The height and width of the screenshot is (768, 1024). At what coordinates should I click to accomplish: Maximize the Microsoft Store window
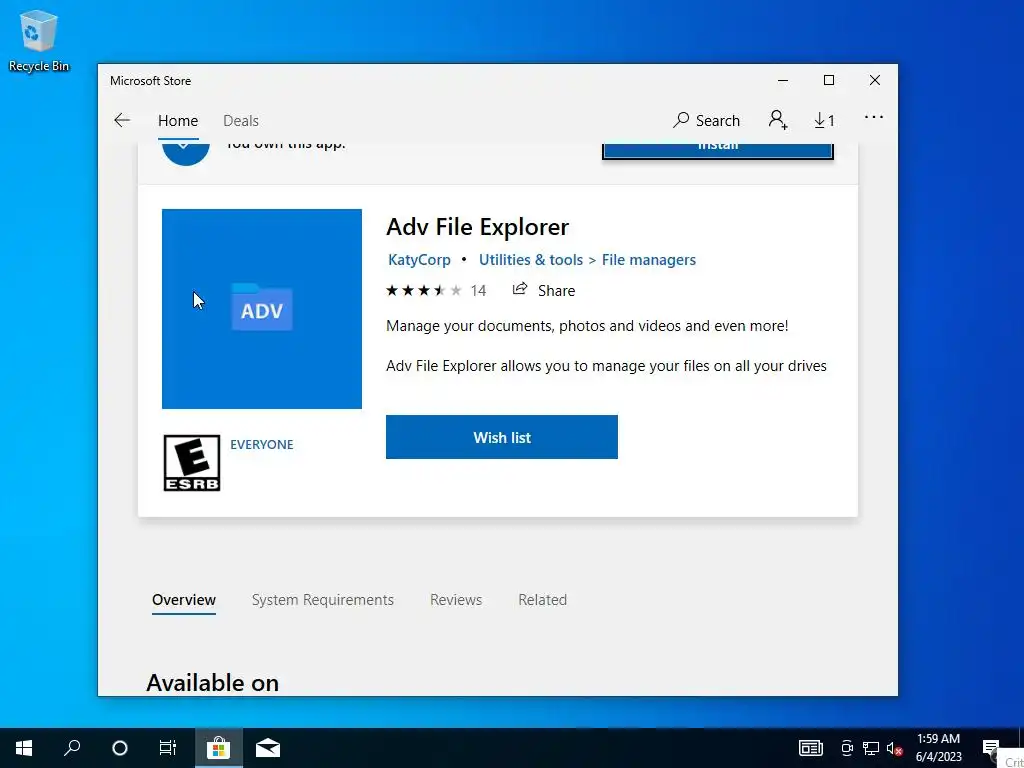(x=829, y=80)
